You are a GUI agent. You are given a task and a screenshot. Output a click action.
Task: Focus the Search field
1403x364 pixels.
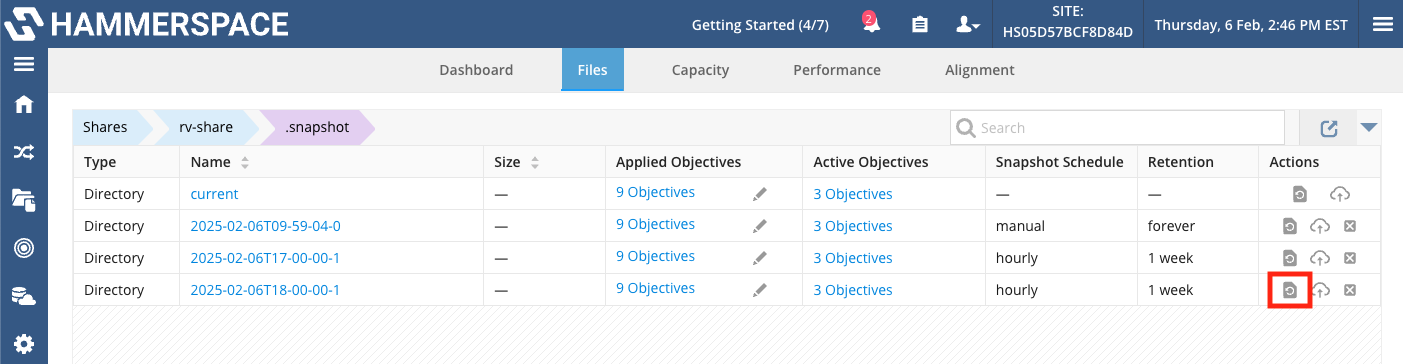pyautogui.click(x=1116, y=127)
